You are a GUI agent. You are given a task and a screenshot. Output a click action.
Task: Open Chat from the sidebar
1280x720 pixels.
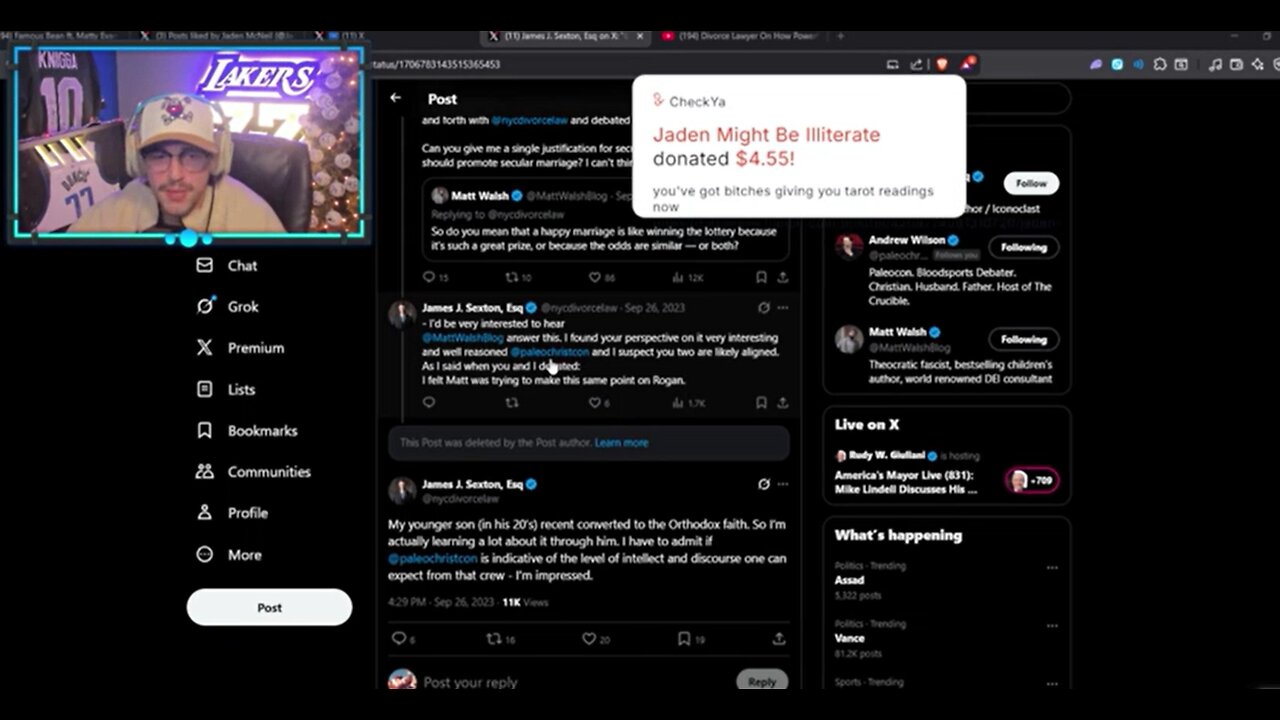(228, 265)
